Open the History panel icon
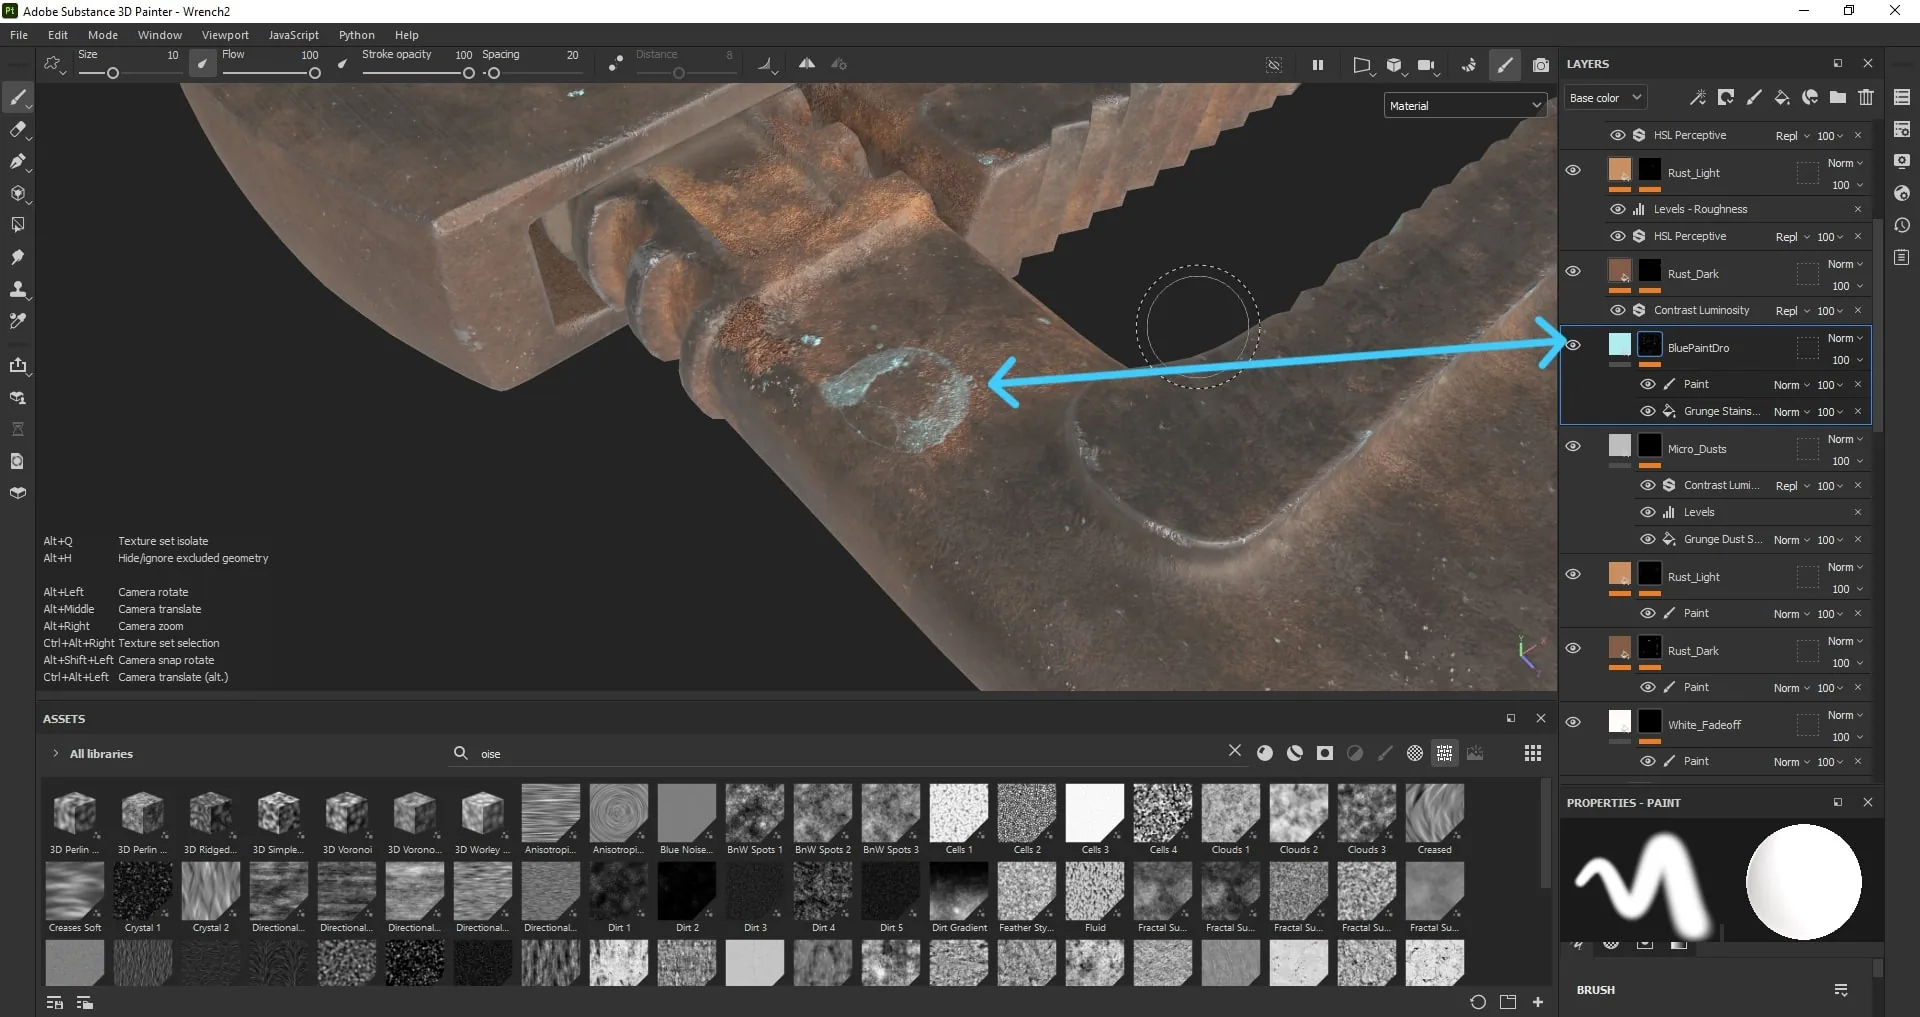This screenshot has height=1017, width=1920. click(1902, 225)
